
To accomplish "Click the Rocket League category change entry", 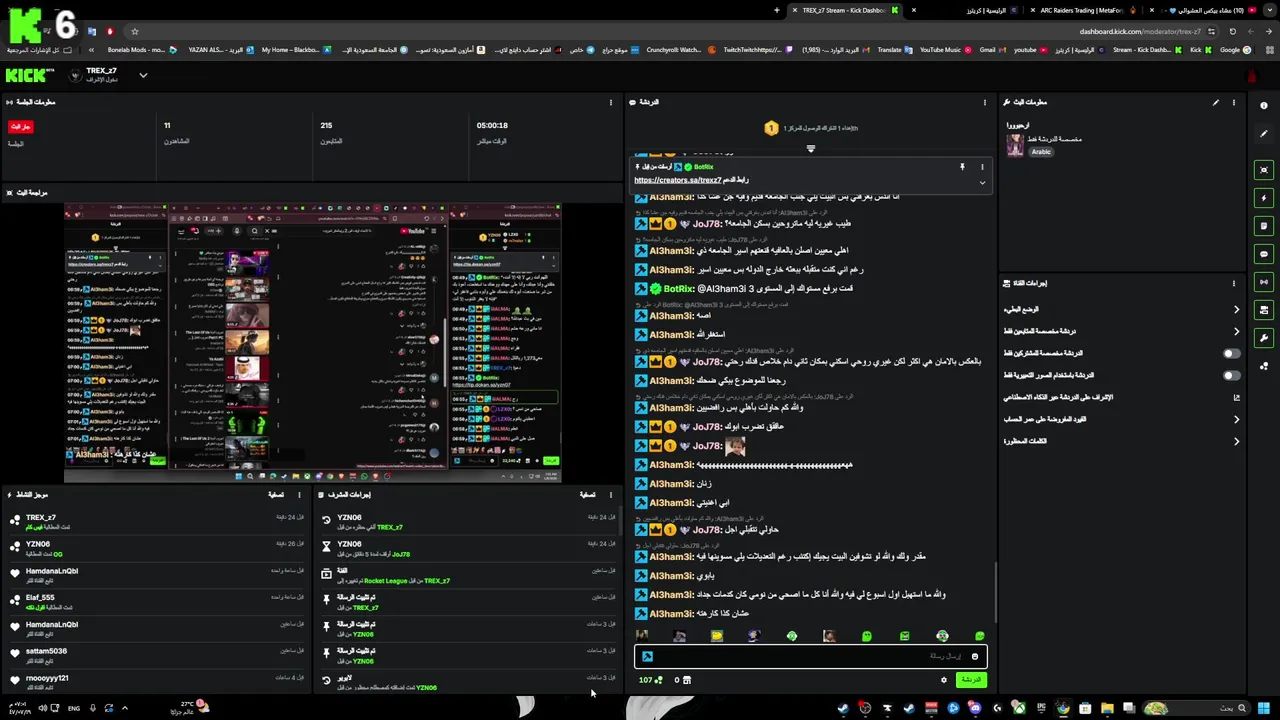I will coord(469,575).
